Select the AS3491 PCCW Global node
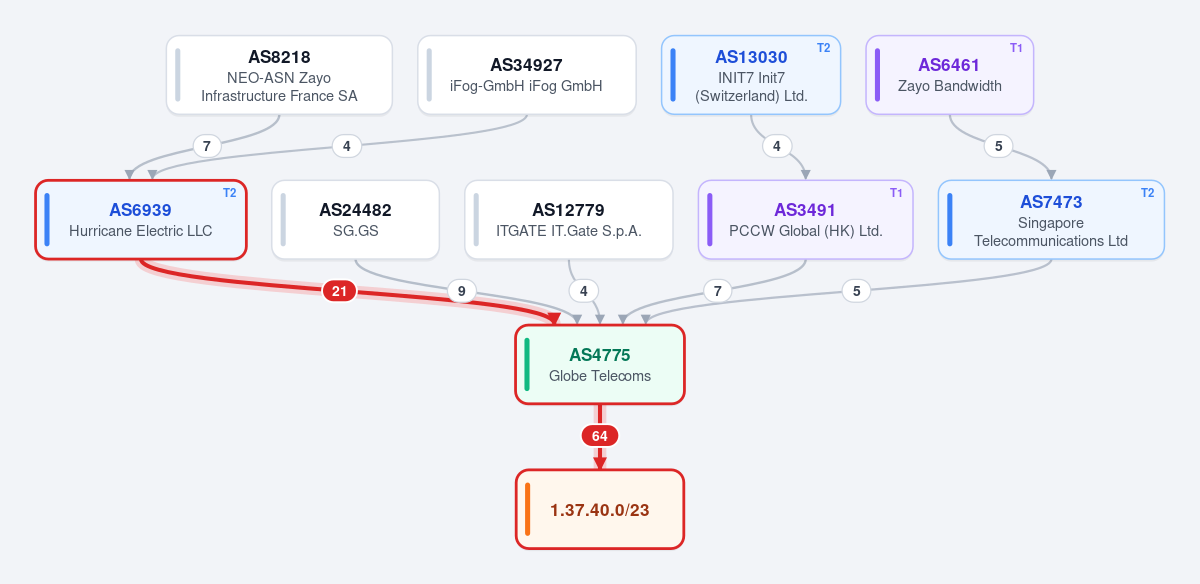The width and height of the screenshot is (1200, 584). (806, 220)
